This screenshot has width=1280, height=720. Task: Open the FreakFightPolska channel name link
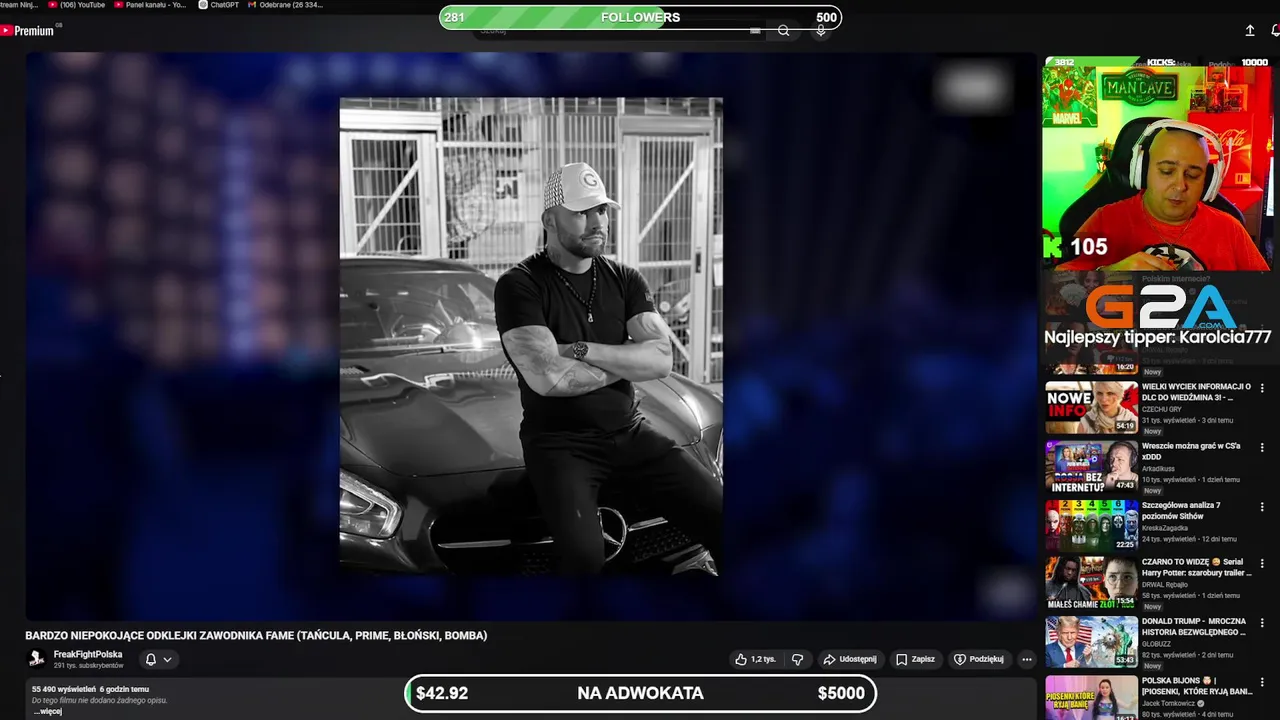[x=88, y=655]
